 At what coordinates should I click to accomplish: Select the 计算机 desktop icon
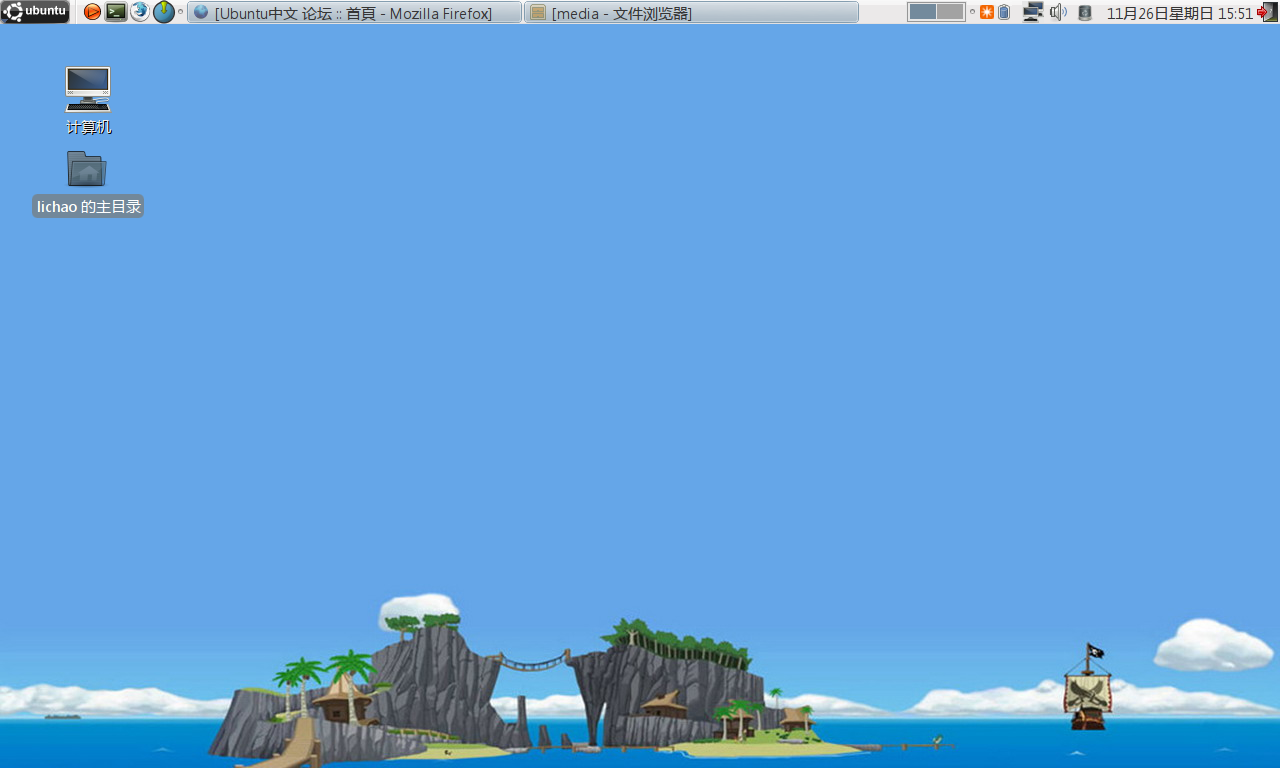88,100
